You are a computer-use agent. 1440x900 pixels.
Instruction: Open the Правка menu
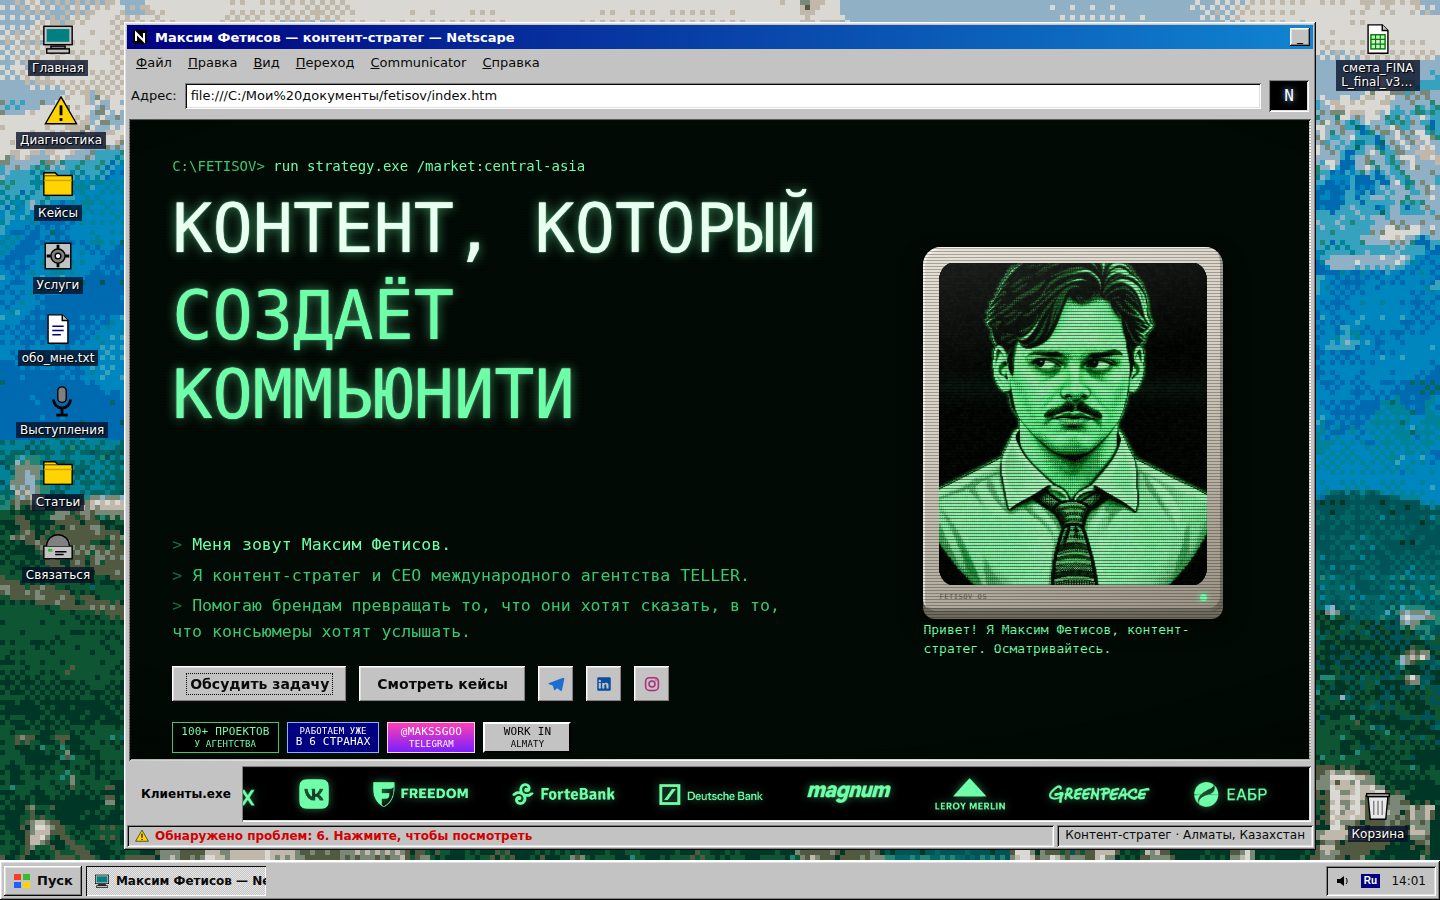[213, 62]
